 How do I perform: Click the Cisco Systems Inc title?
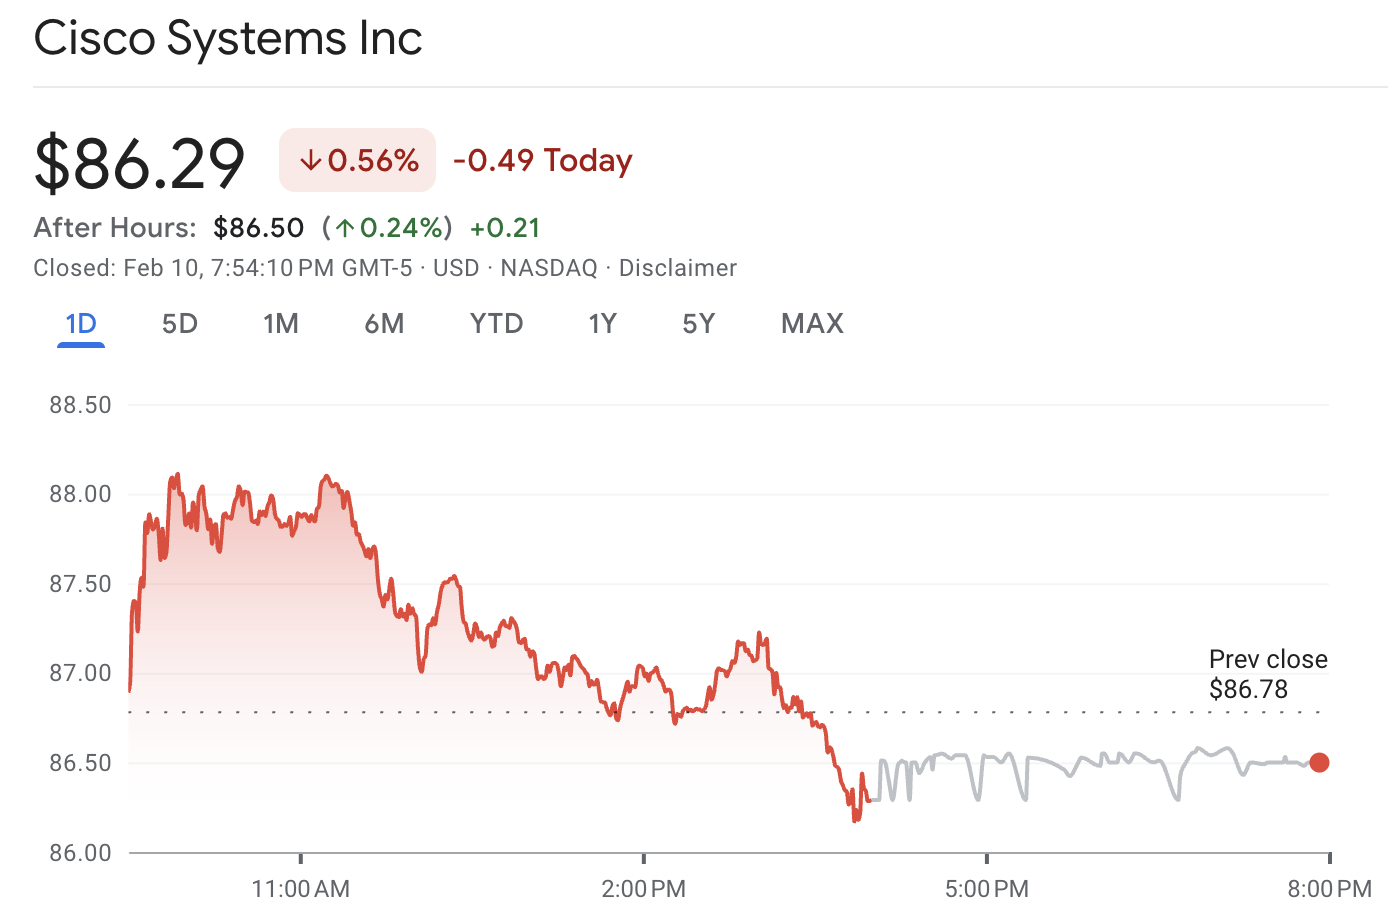coord(228,37)
